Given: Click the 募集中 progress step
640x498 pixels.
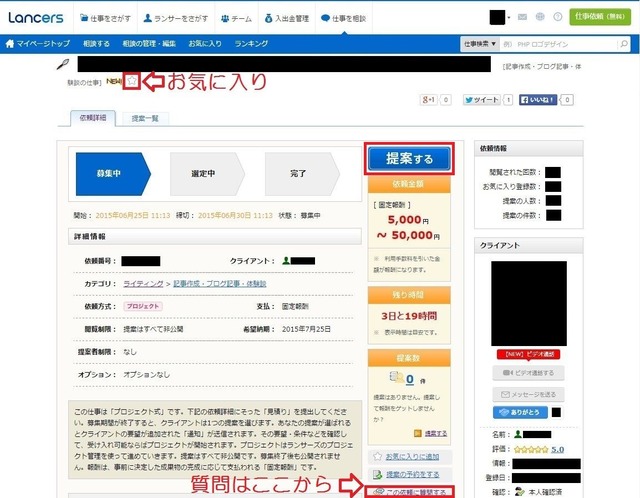Looking at the screenshot, I should click(113, 174).
